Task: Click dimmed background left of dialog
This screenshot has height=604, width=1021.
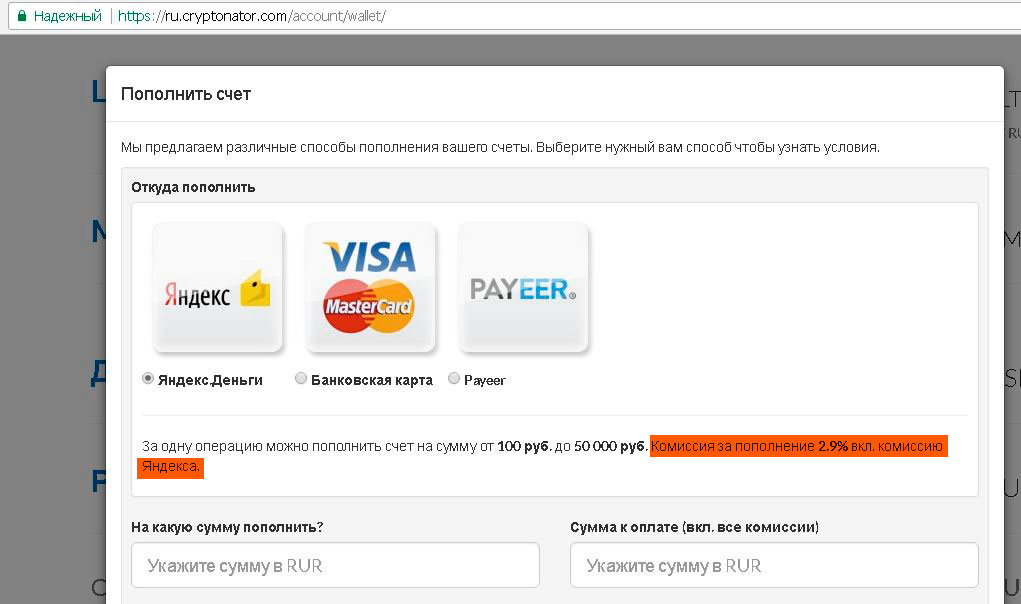Action: [x=52, y=325]
